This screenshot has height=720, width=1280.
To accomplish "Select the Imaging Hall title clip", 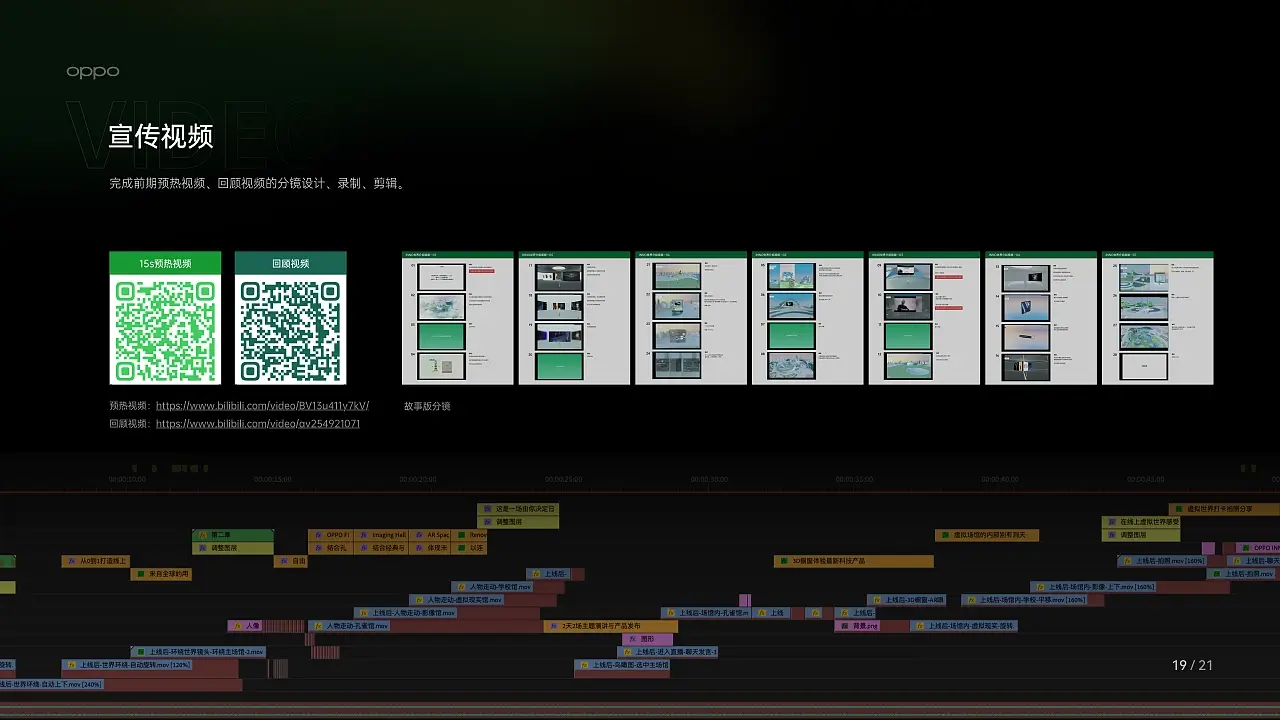I will [x=382, y=535].
